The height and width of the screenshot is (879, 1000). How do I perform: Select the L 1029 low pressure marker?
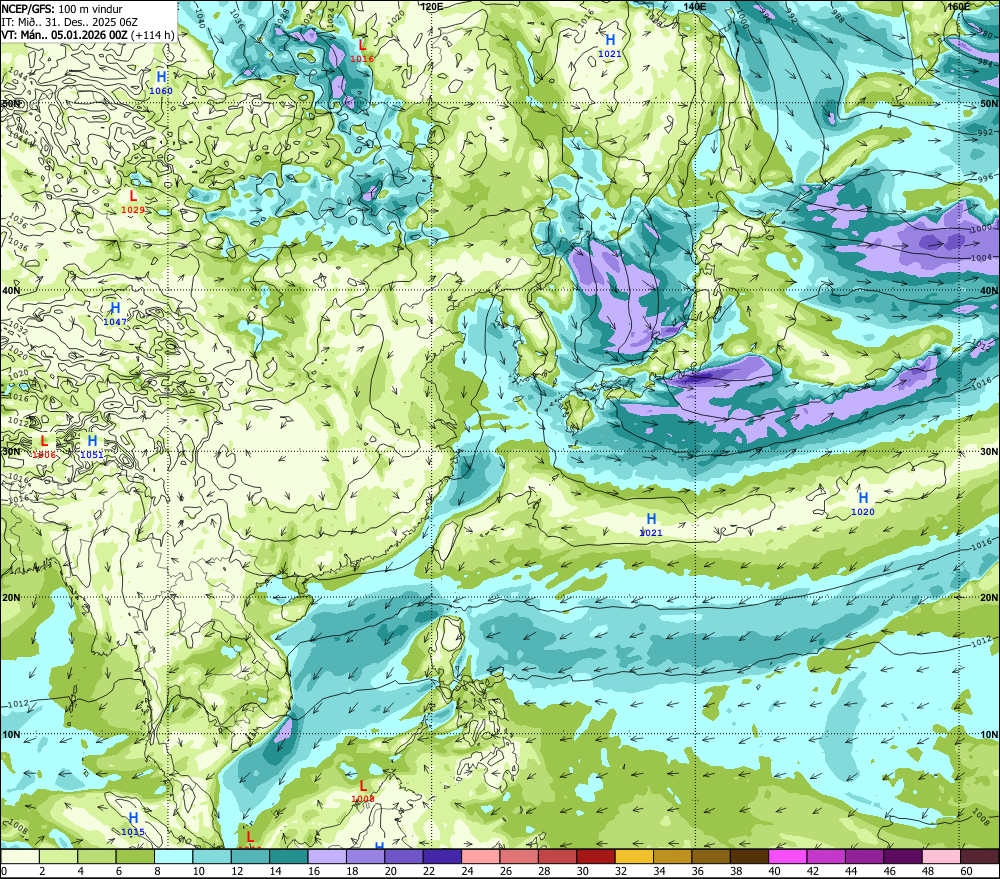pyautogui.click(x=133, y=202)
